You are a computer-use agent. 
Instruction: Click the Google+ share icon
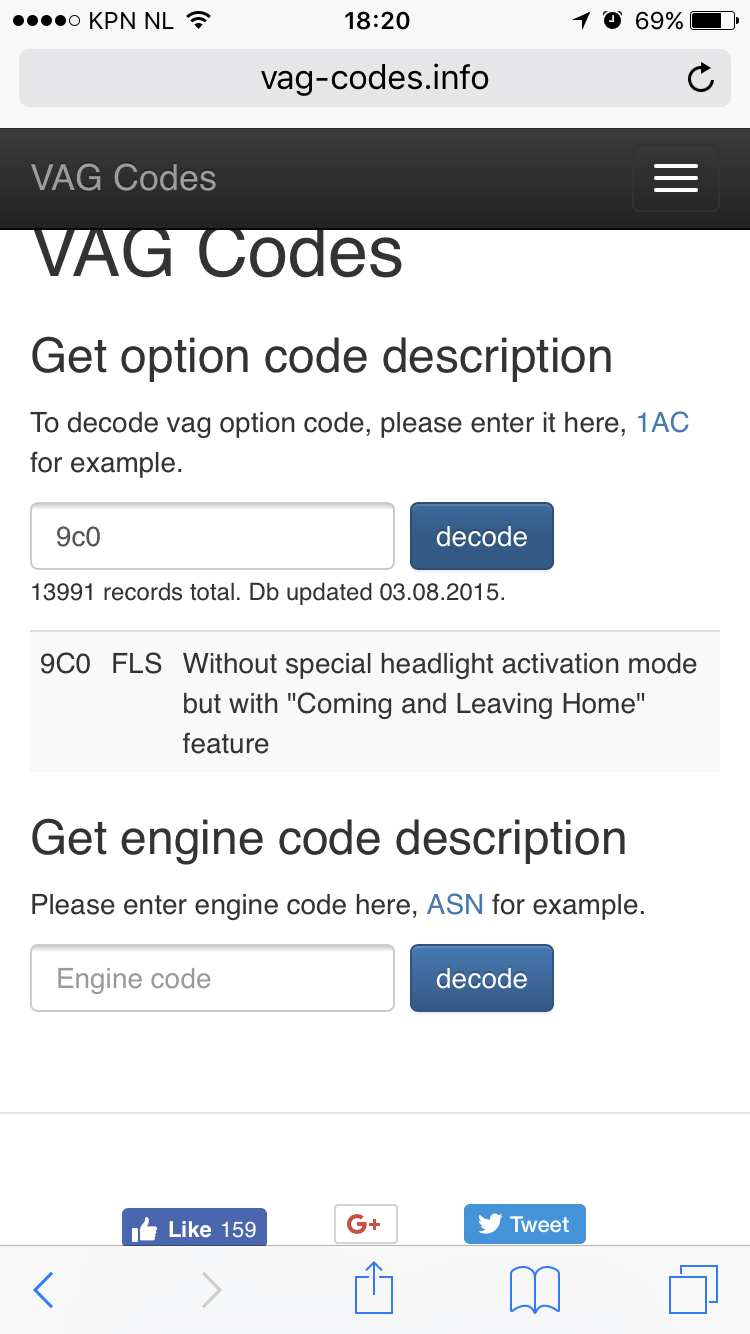365,1224
